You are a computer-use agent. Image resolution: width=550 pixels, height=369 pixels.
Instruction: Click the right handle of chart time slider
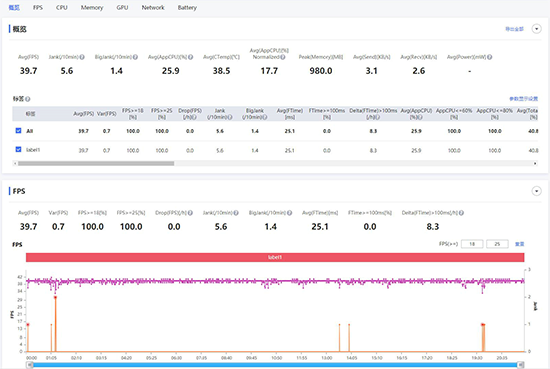521,365
